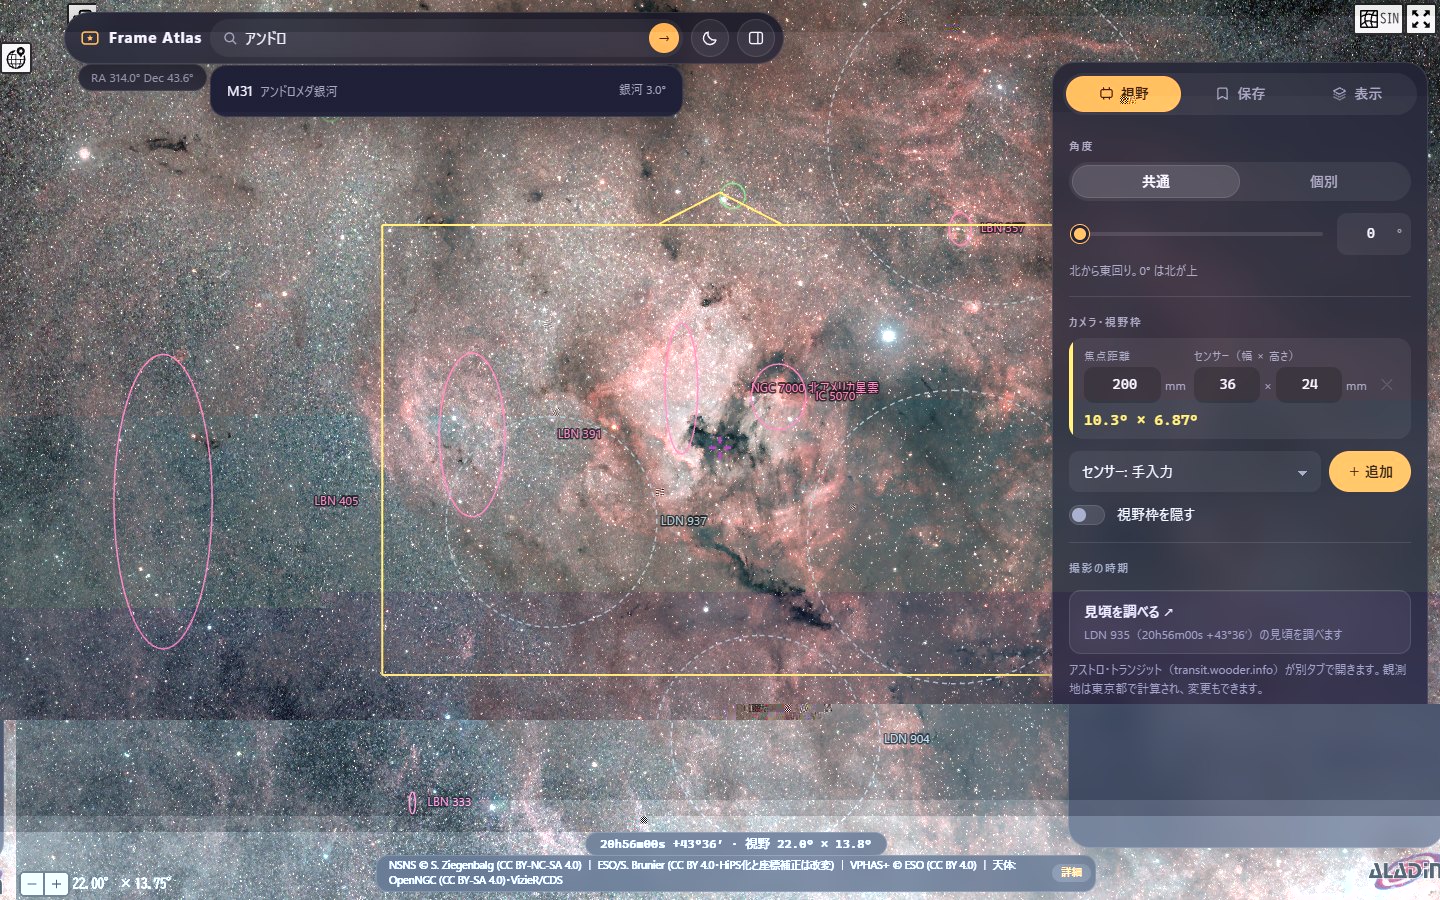Click the LBN 333 map label
Viewport: 1440px width, 900px height.
(x=449, y=802)
